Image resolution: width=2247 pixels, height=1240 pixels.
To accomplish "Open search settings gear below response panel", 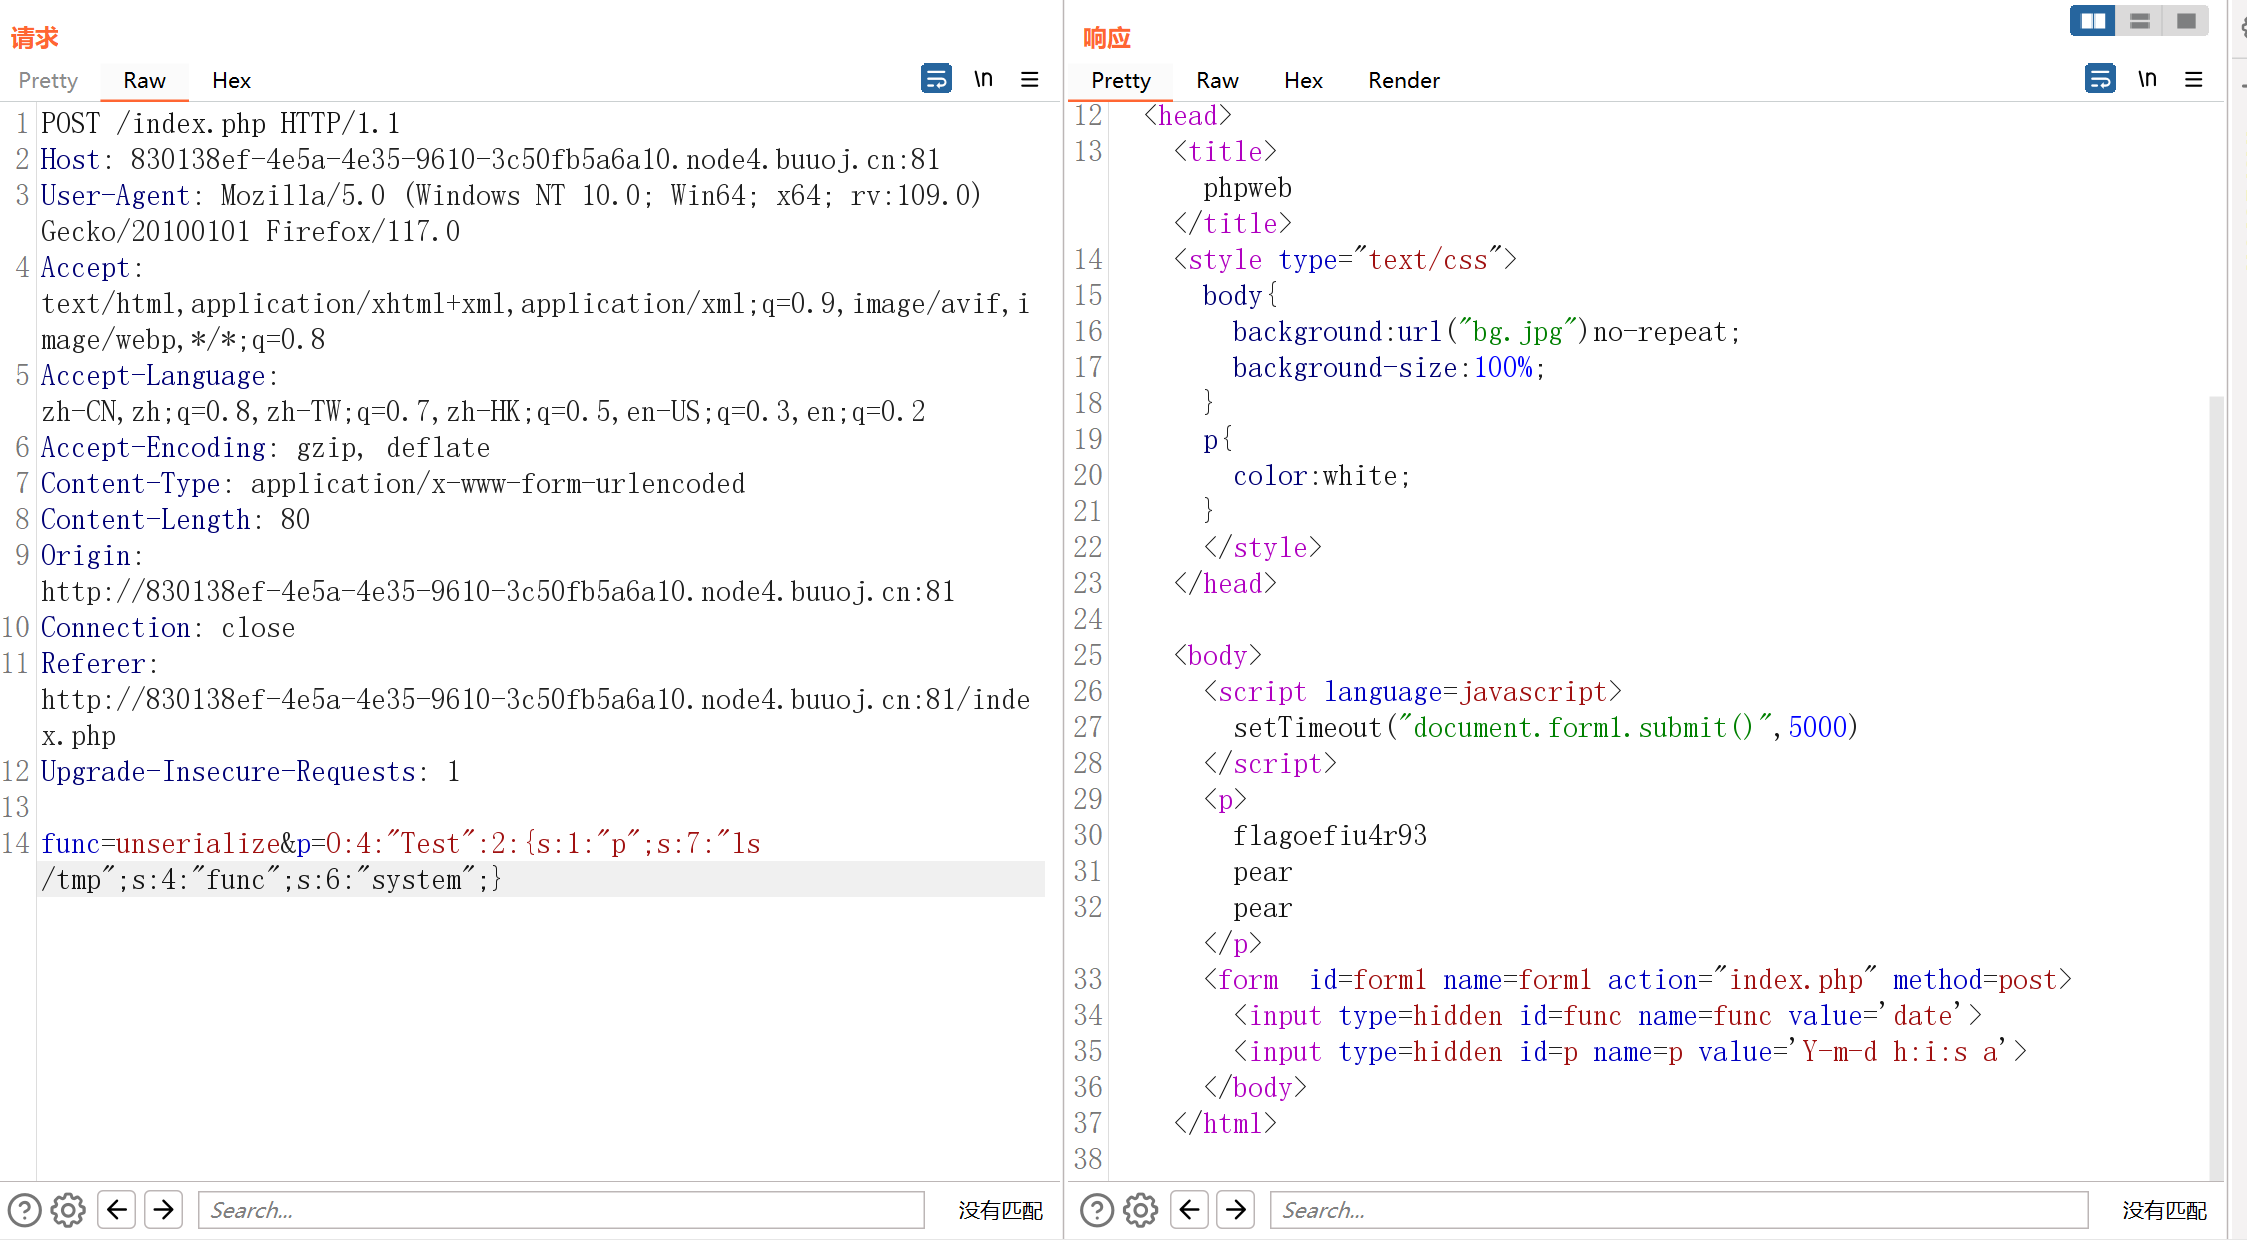I will point(1140,1210).
